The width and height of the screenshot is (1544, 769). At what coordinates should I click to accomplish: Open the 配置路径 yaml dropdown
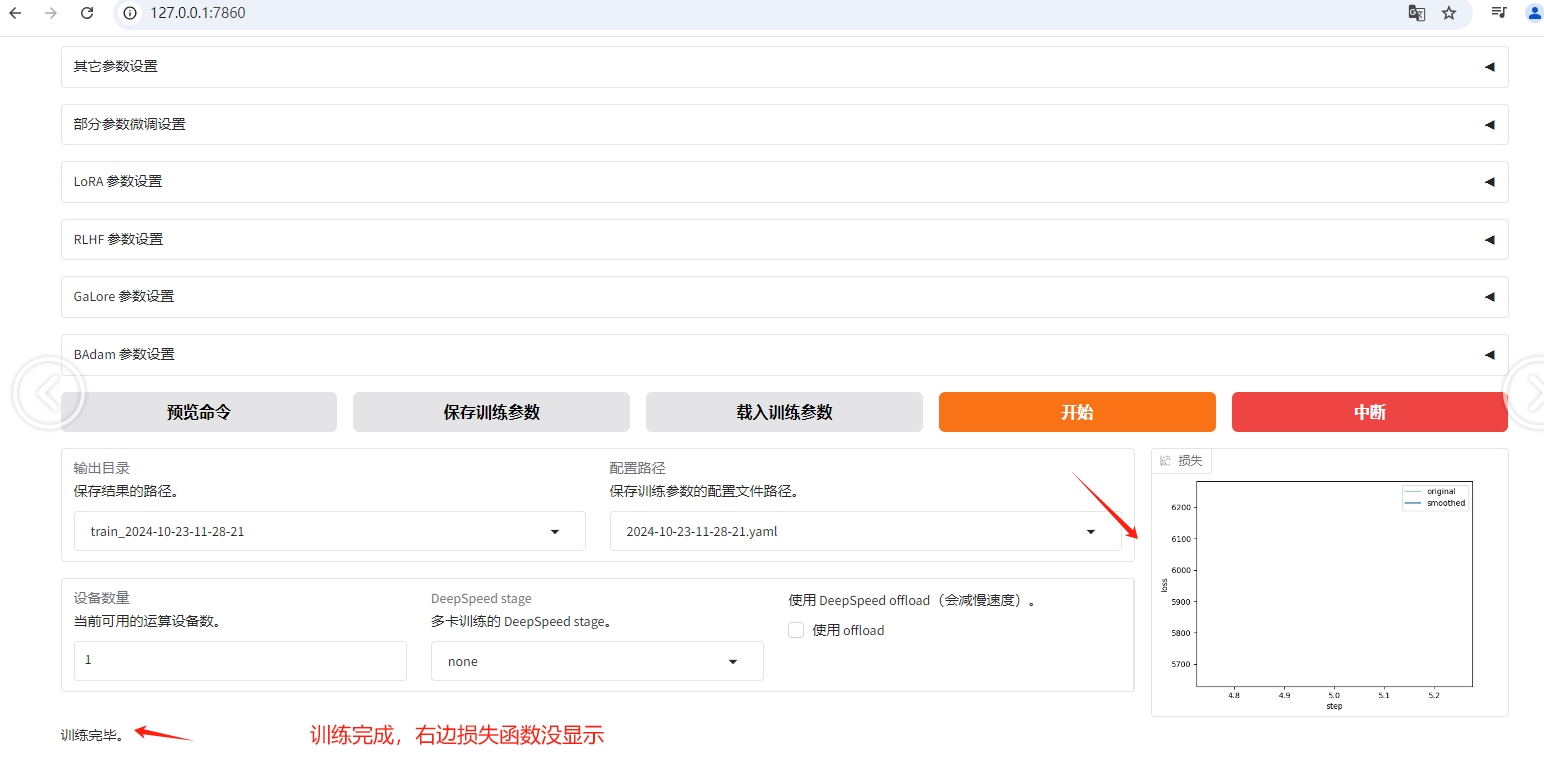pyautogui.click(x=865, y=532)
